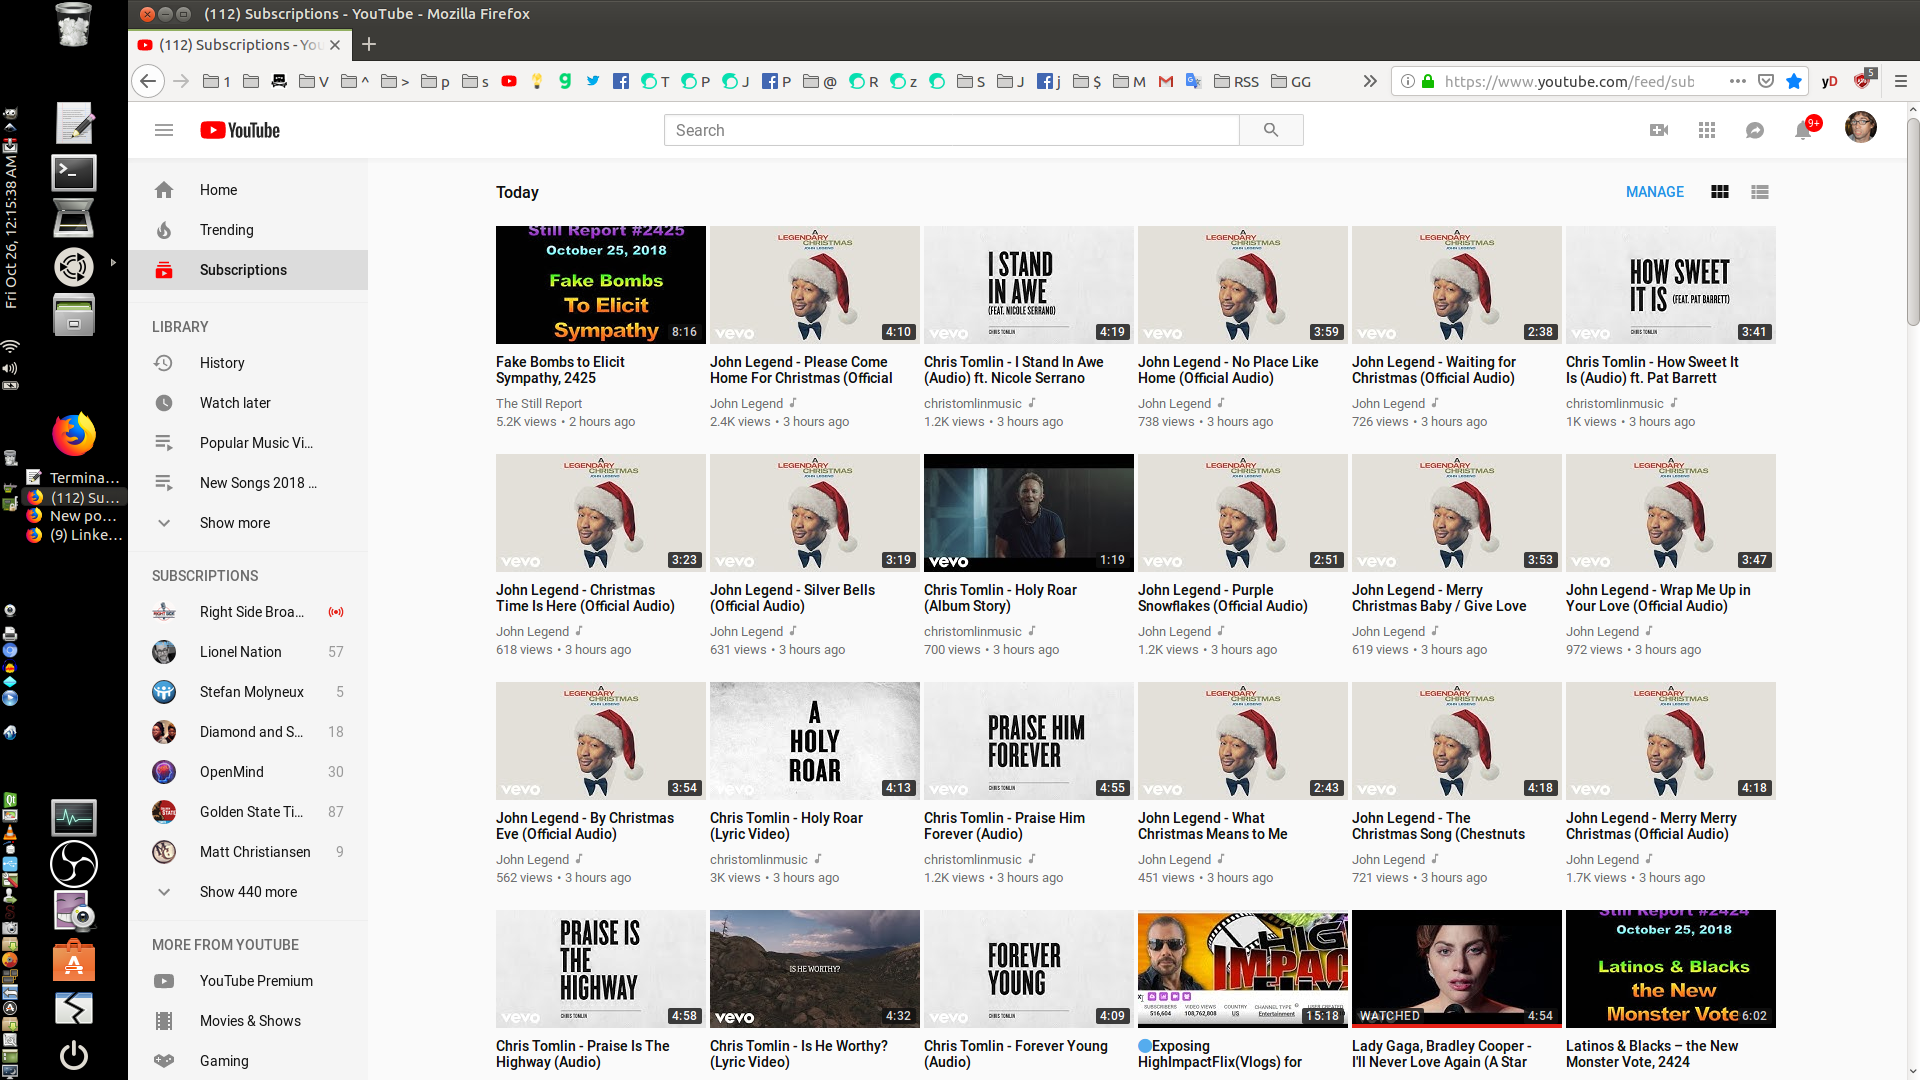
Task: Open the upload video camera icon
Action: click(1659, 130)
